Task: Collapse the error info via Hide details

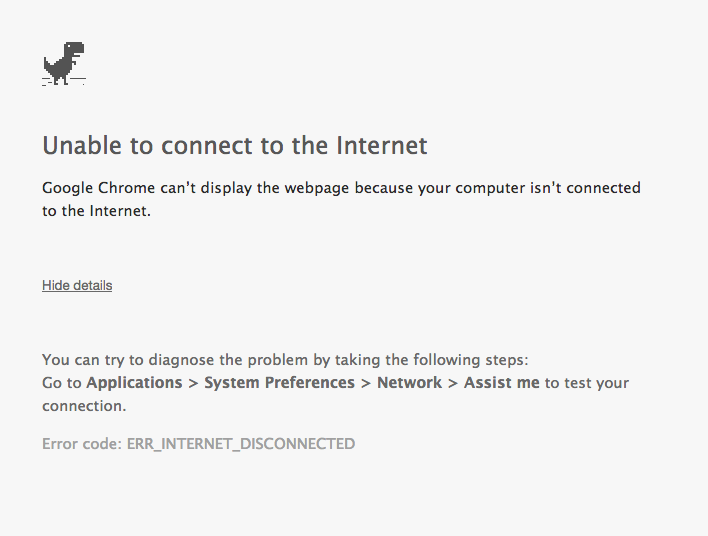Action: point(77,285)
